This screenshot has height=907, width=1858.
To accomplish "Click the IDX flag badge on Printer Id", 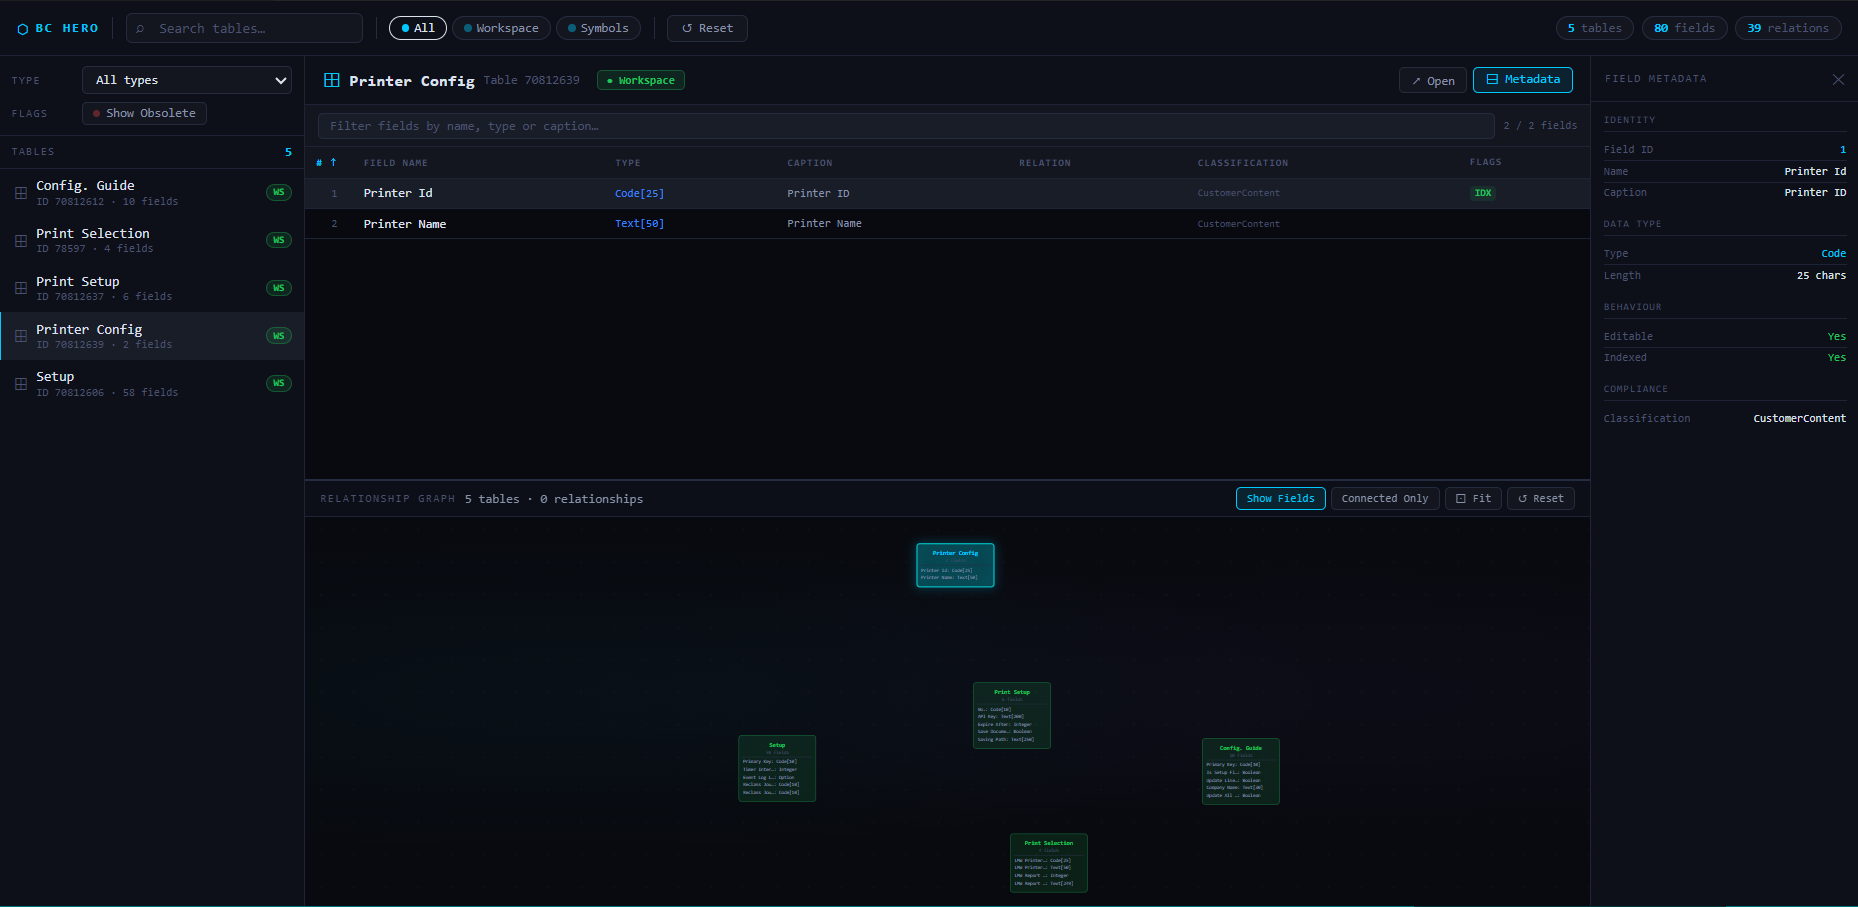I will tap(1483, 192).
